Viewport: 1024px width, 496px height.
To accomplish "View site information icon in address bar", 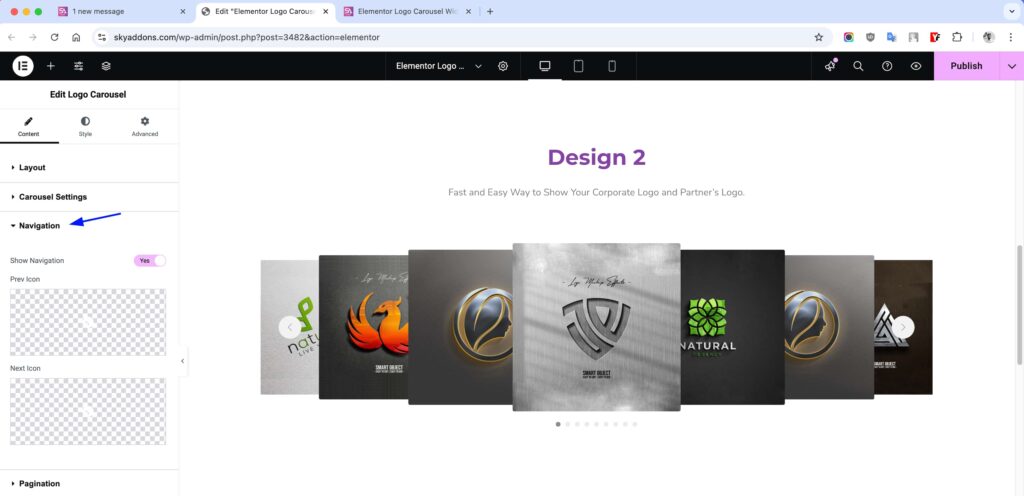I will (x=102, y=37).
